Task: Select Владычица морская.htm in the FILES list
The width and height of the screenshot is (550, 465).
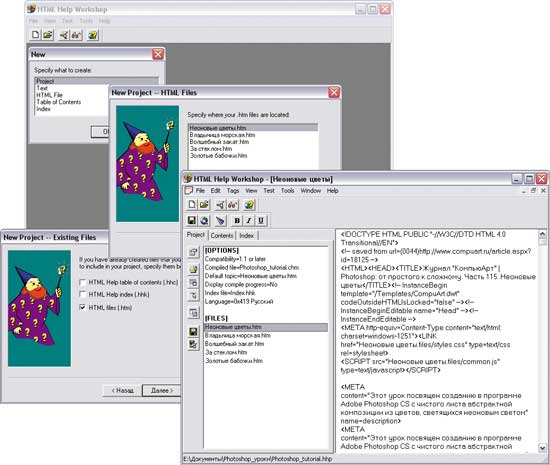Action: [x=238, y=335]
